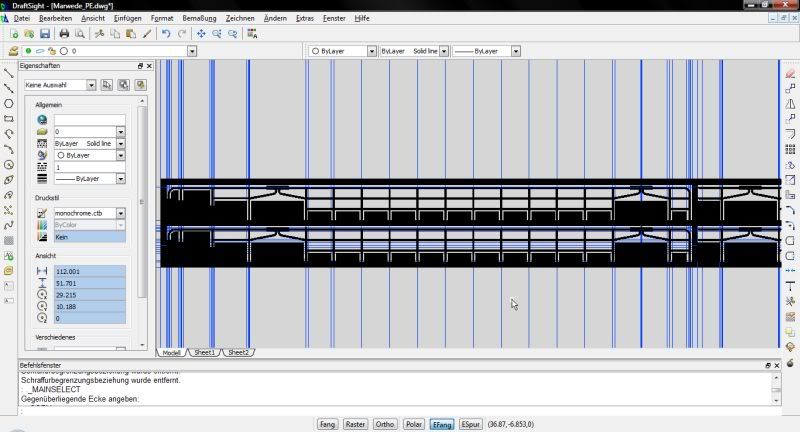Screen dimensions: 800x432
Task: Save the drawing with floppy icon
Action: [x=45, y=34]
